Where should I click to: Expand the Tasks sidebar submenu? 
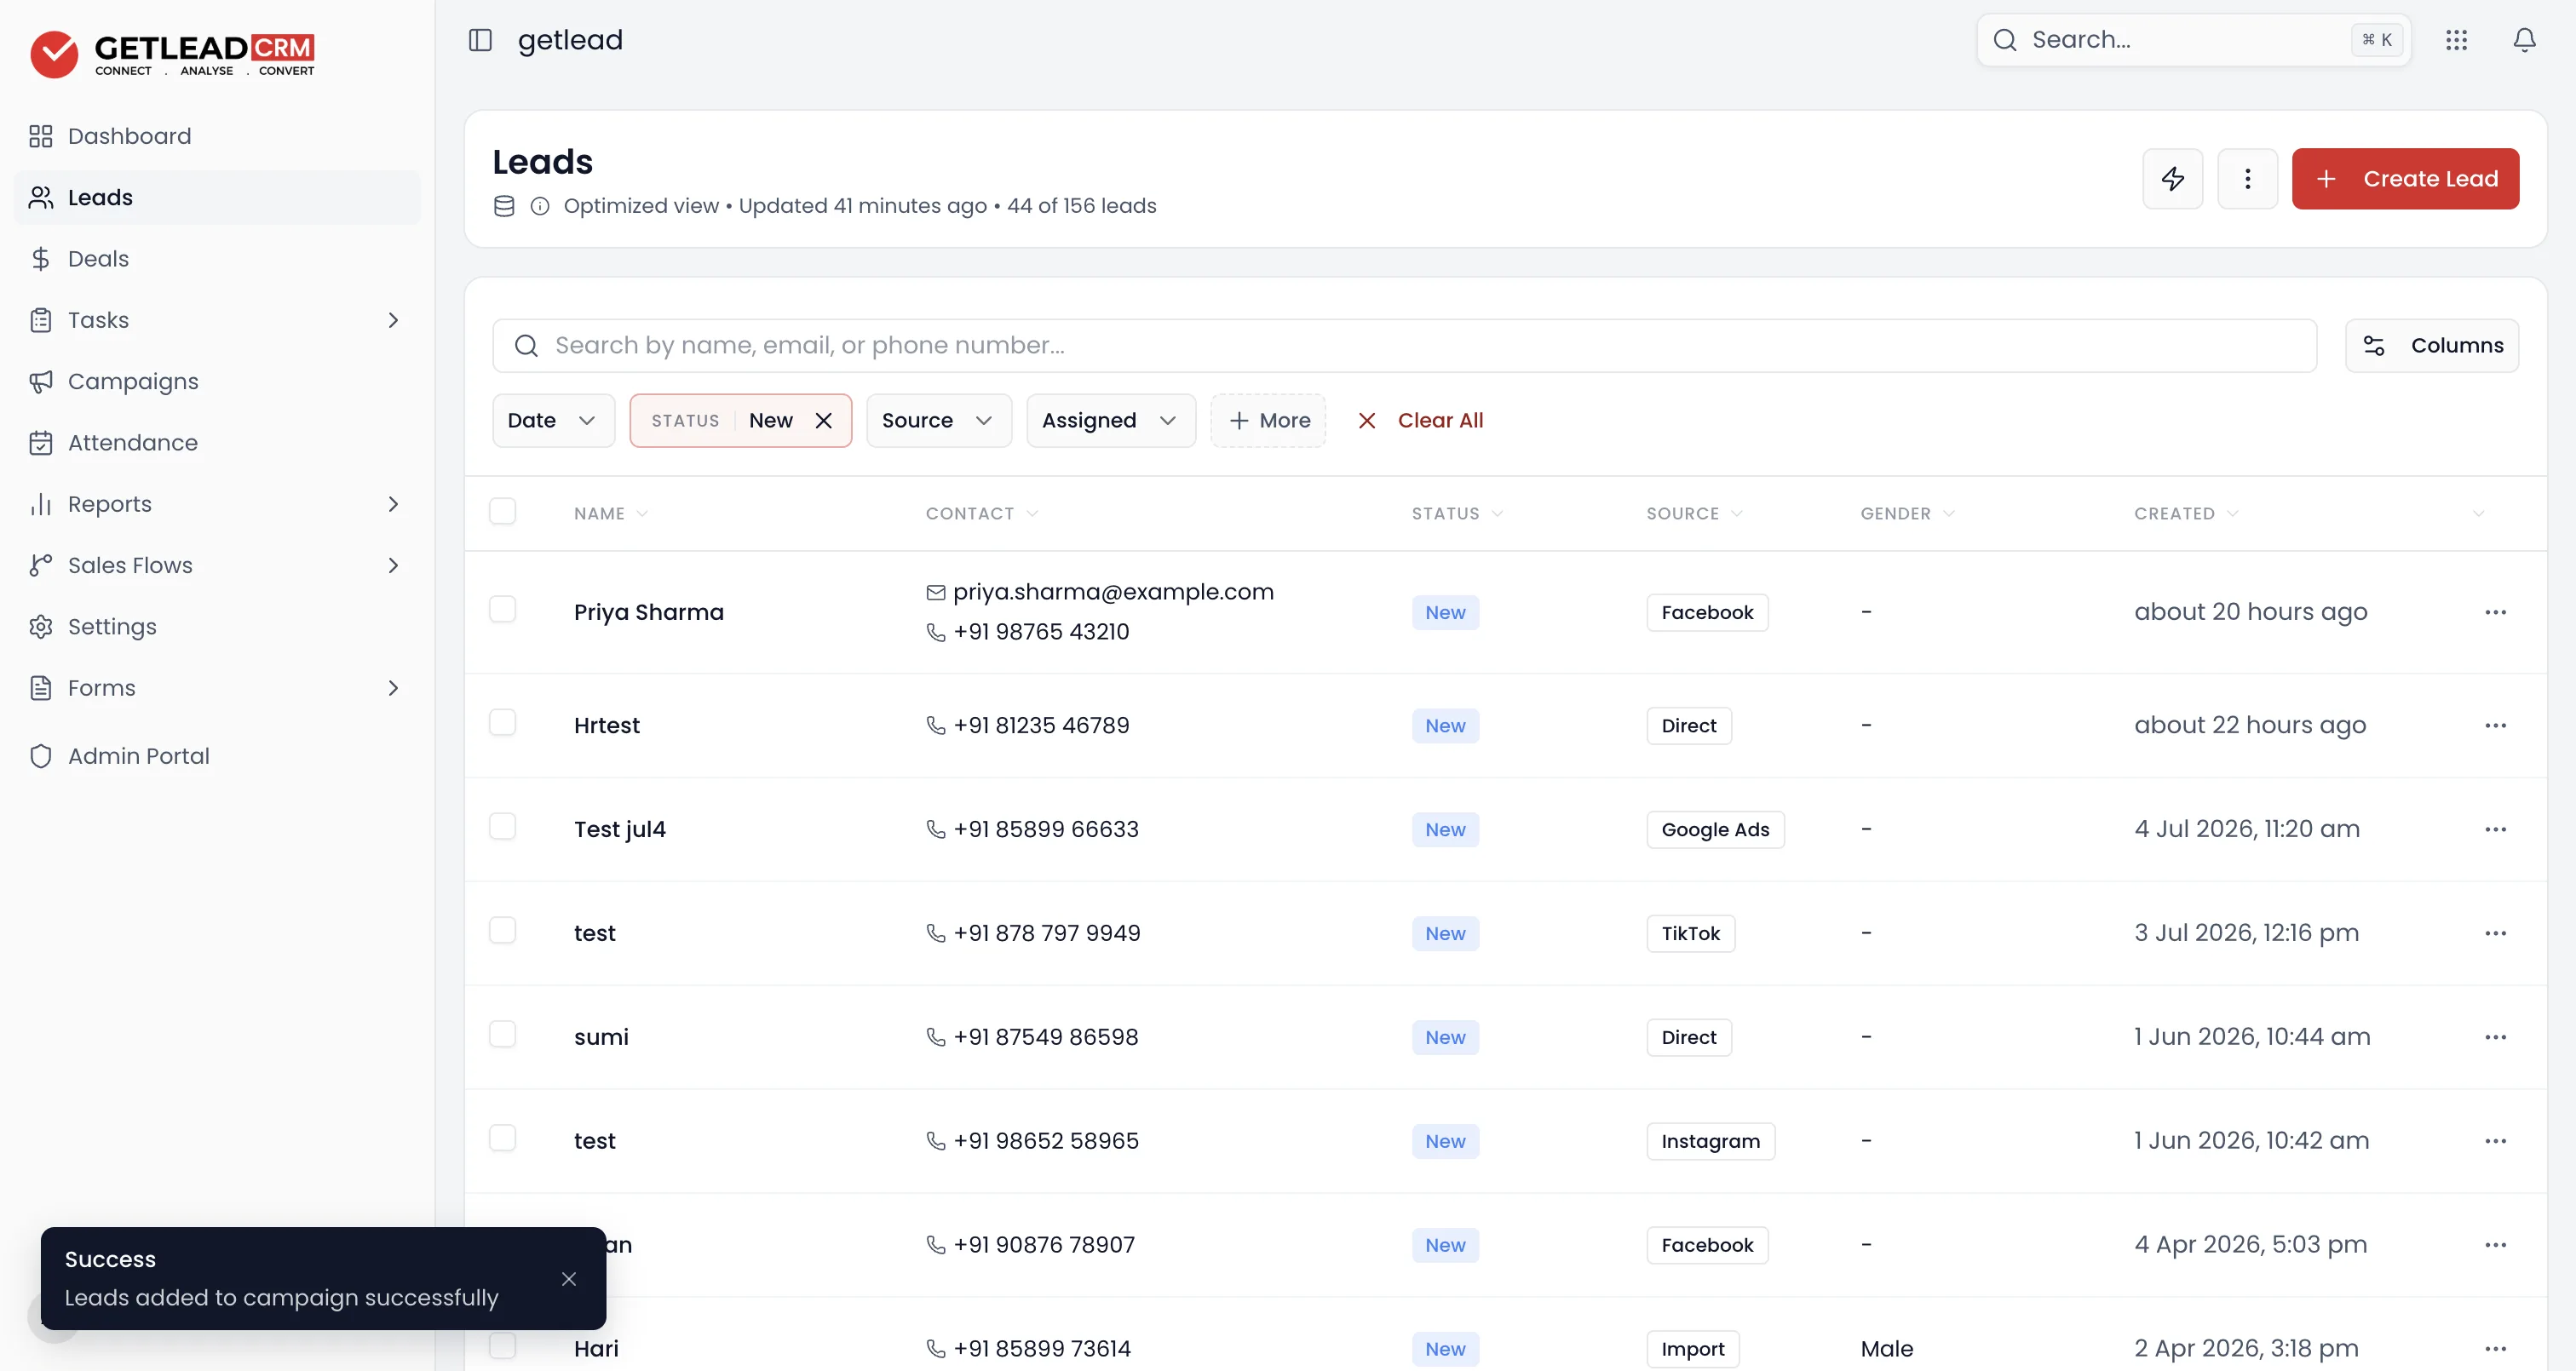point(393,321)
